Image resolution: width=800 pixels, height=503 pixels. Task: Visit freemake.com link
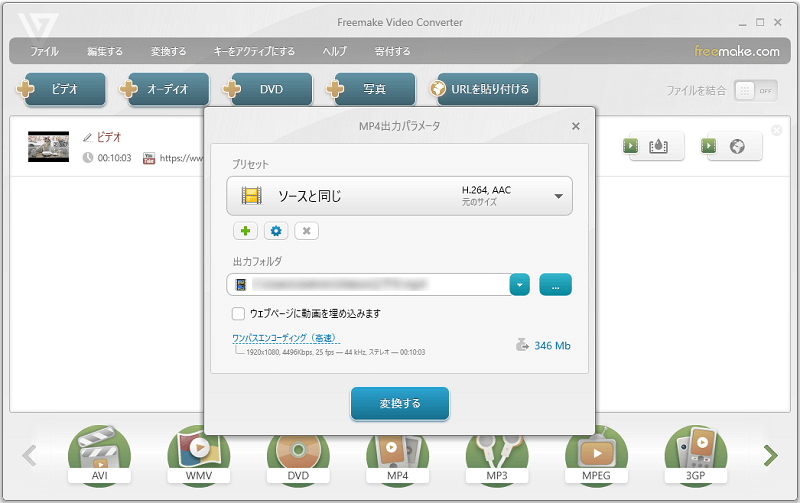pos(736,51)
